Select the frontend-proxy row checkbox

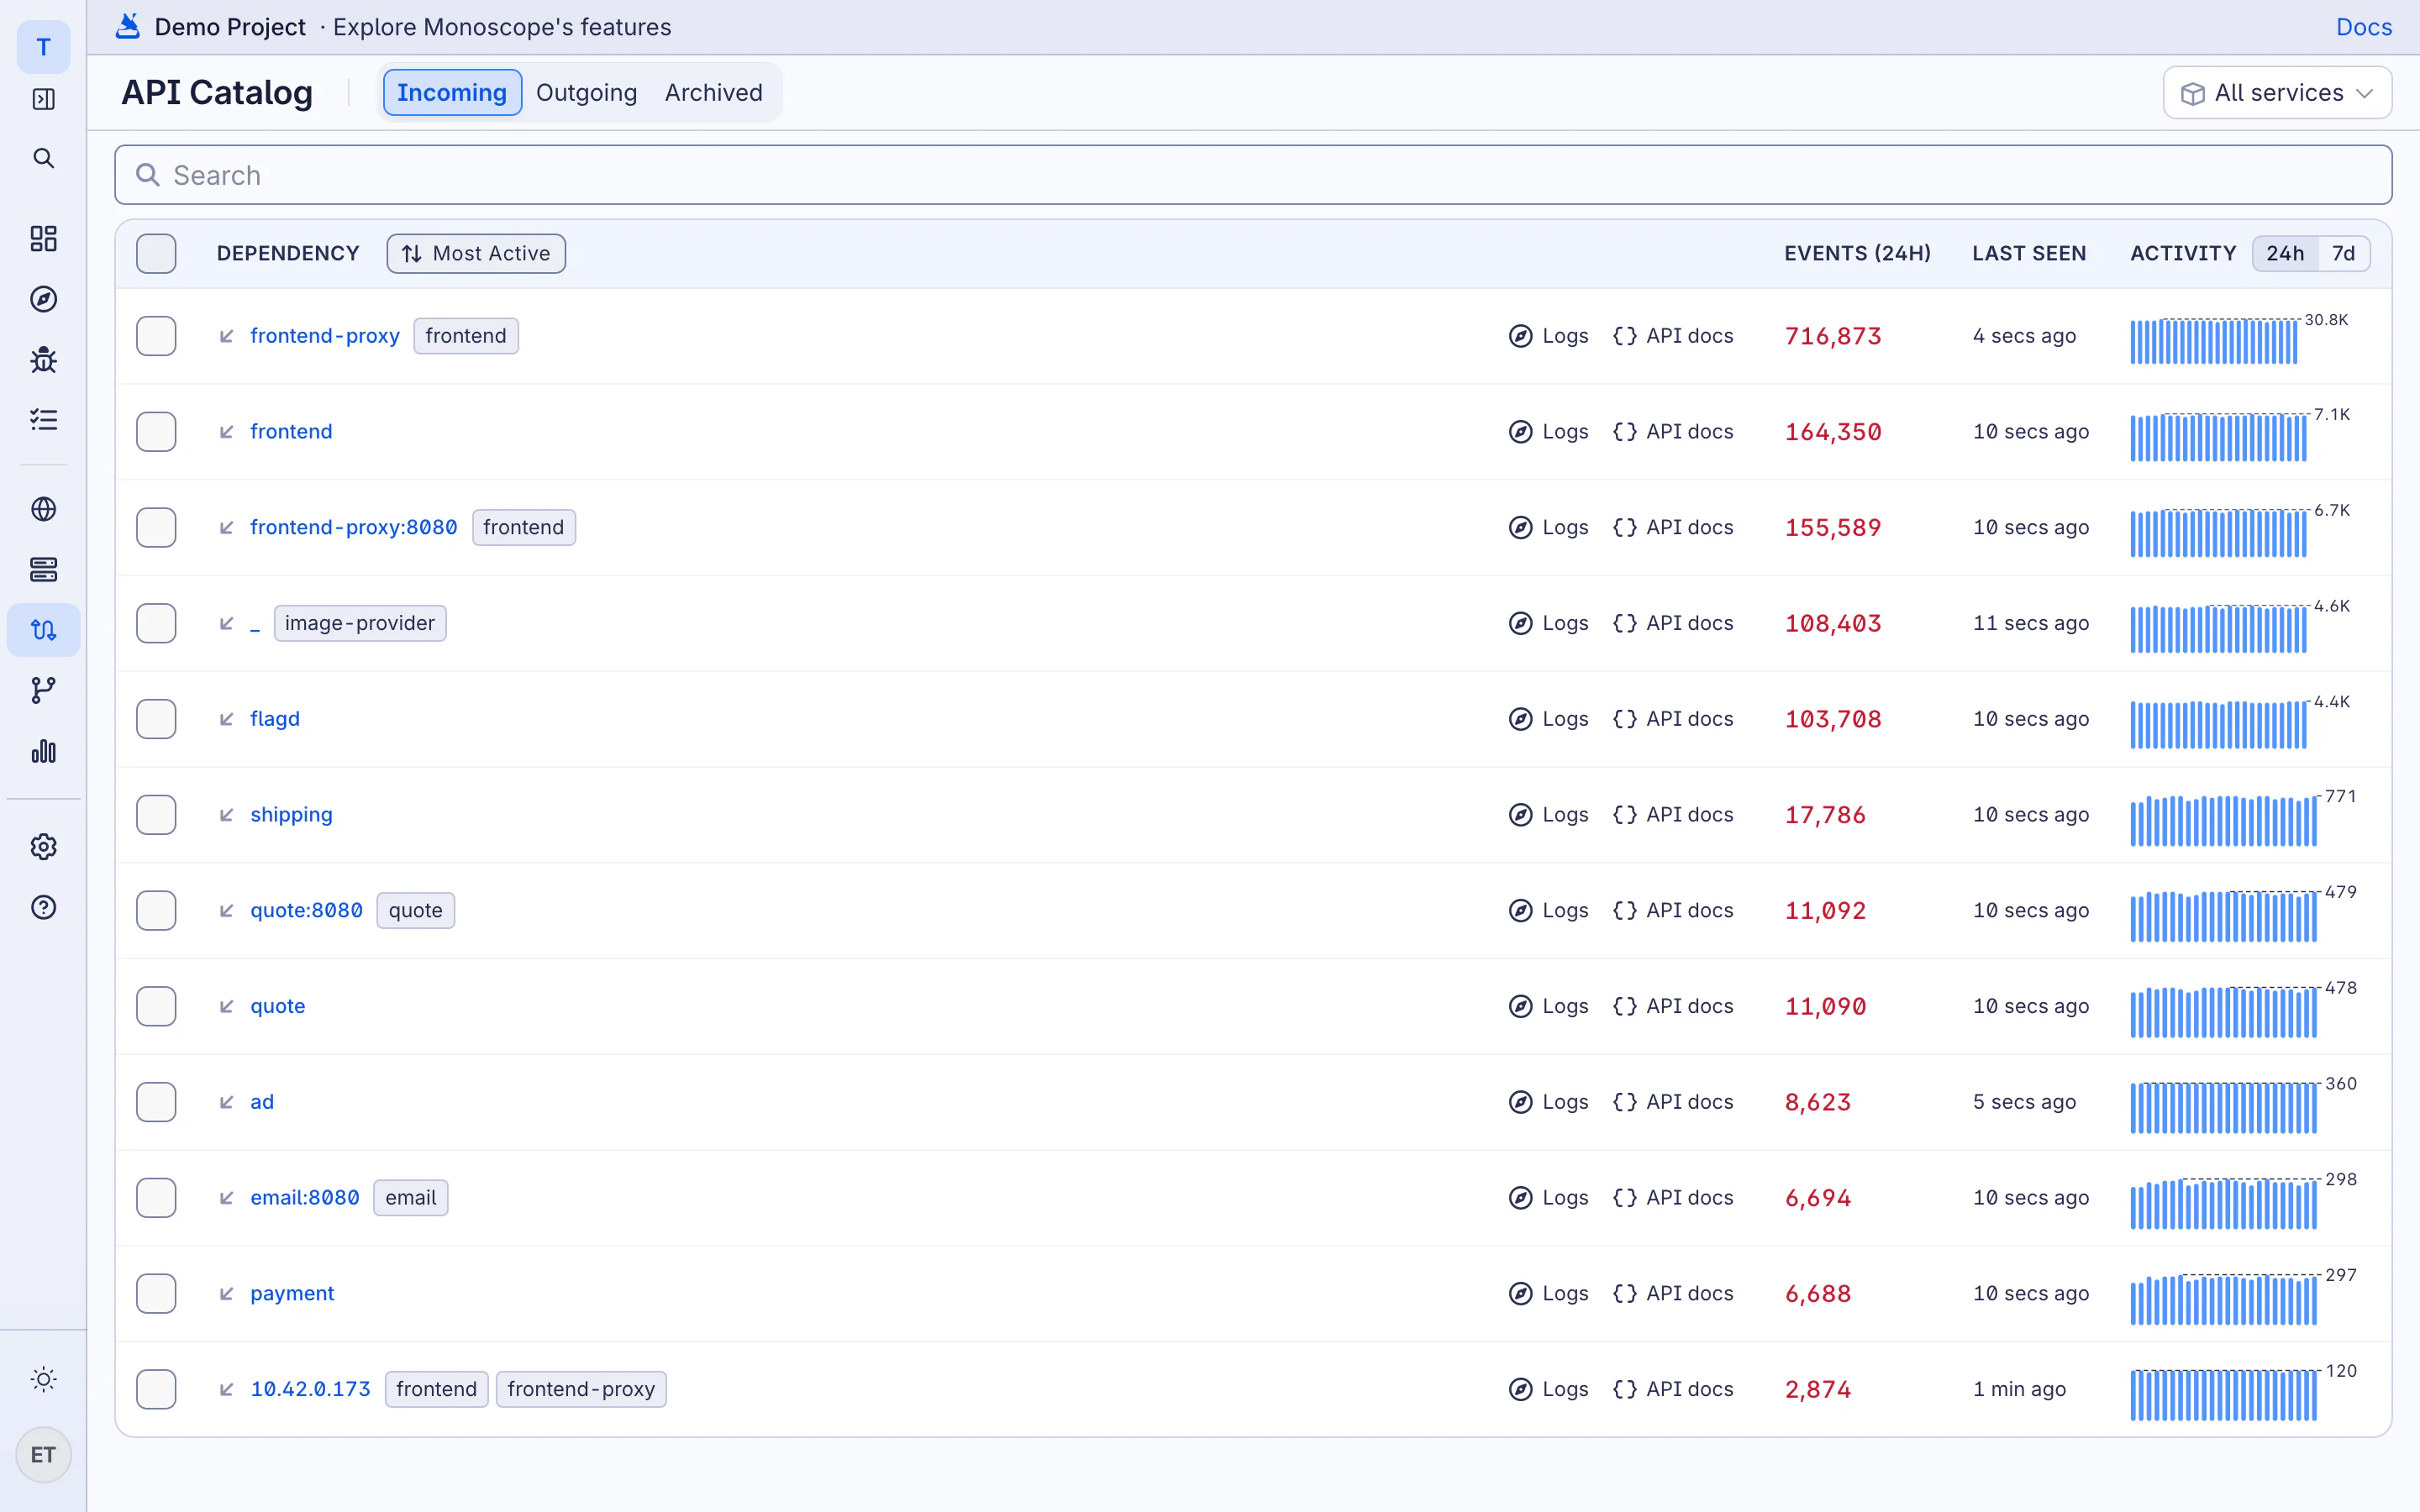click(x=156, y=336)
